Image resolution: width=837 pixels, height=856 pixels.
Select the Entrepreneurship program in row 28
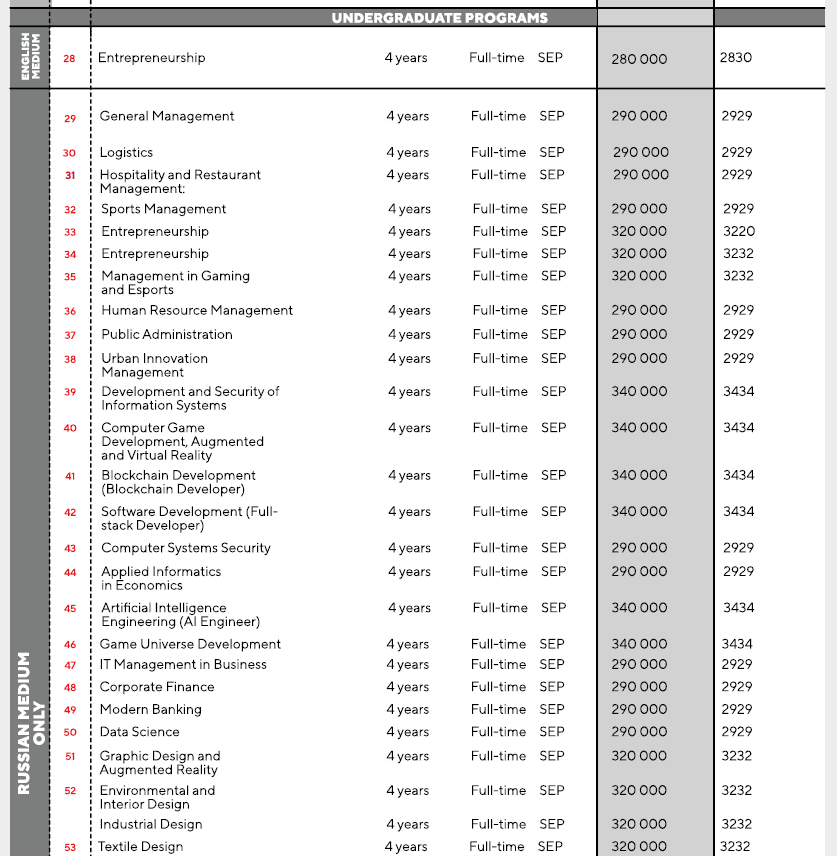pos(152,58)
